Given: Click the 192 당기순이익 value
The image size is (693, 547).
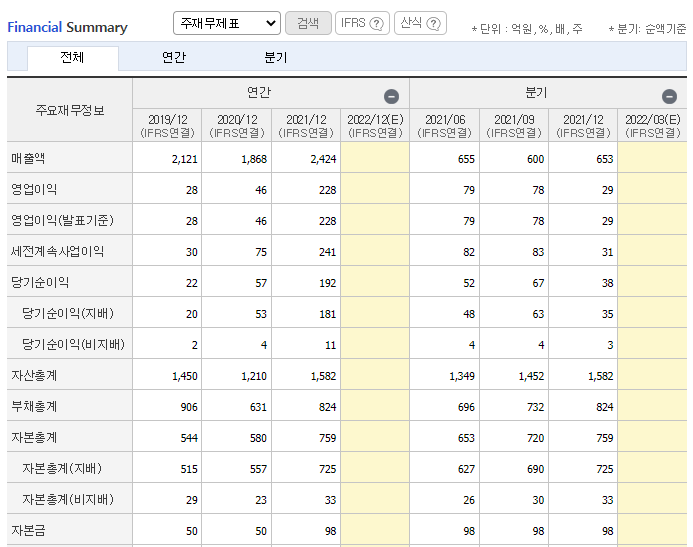Looking at the screenshot, I should tap(327, 283).
